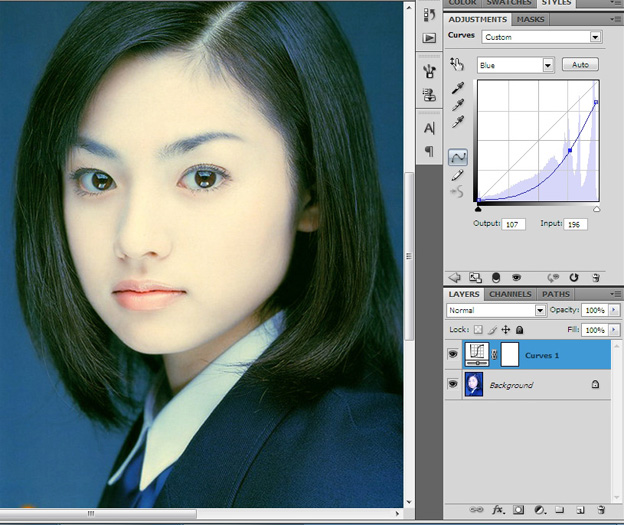The width and height of the screenshot is (624, 525).
Task: Return to adjustment list arrow
Action: point(454,277)
